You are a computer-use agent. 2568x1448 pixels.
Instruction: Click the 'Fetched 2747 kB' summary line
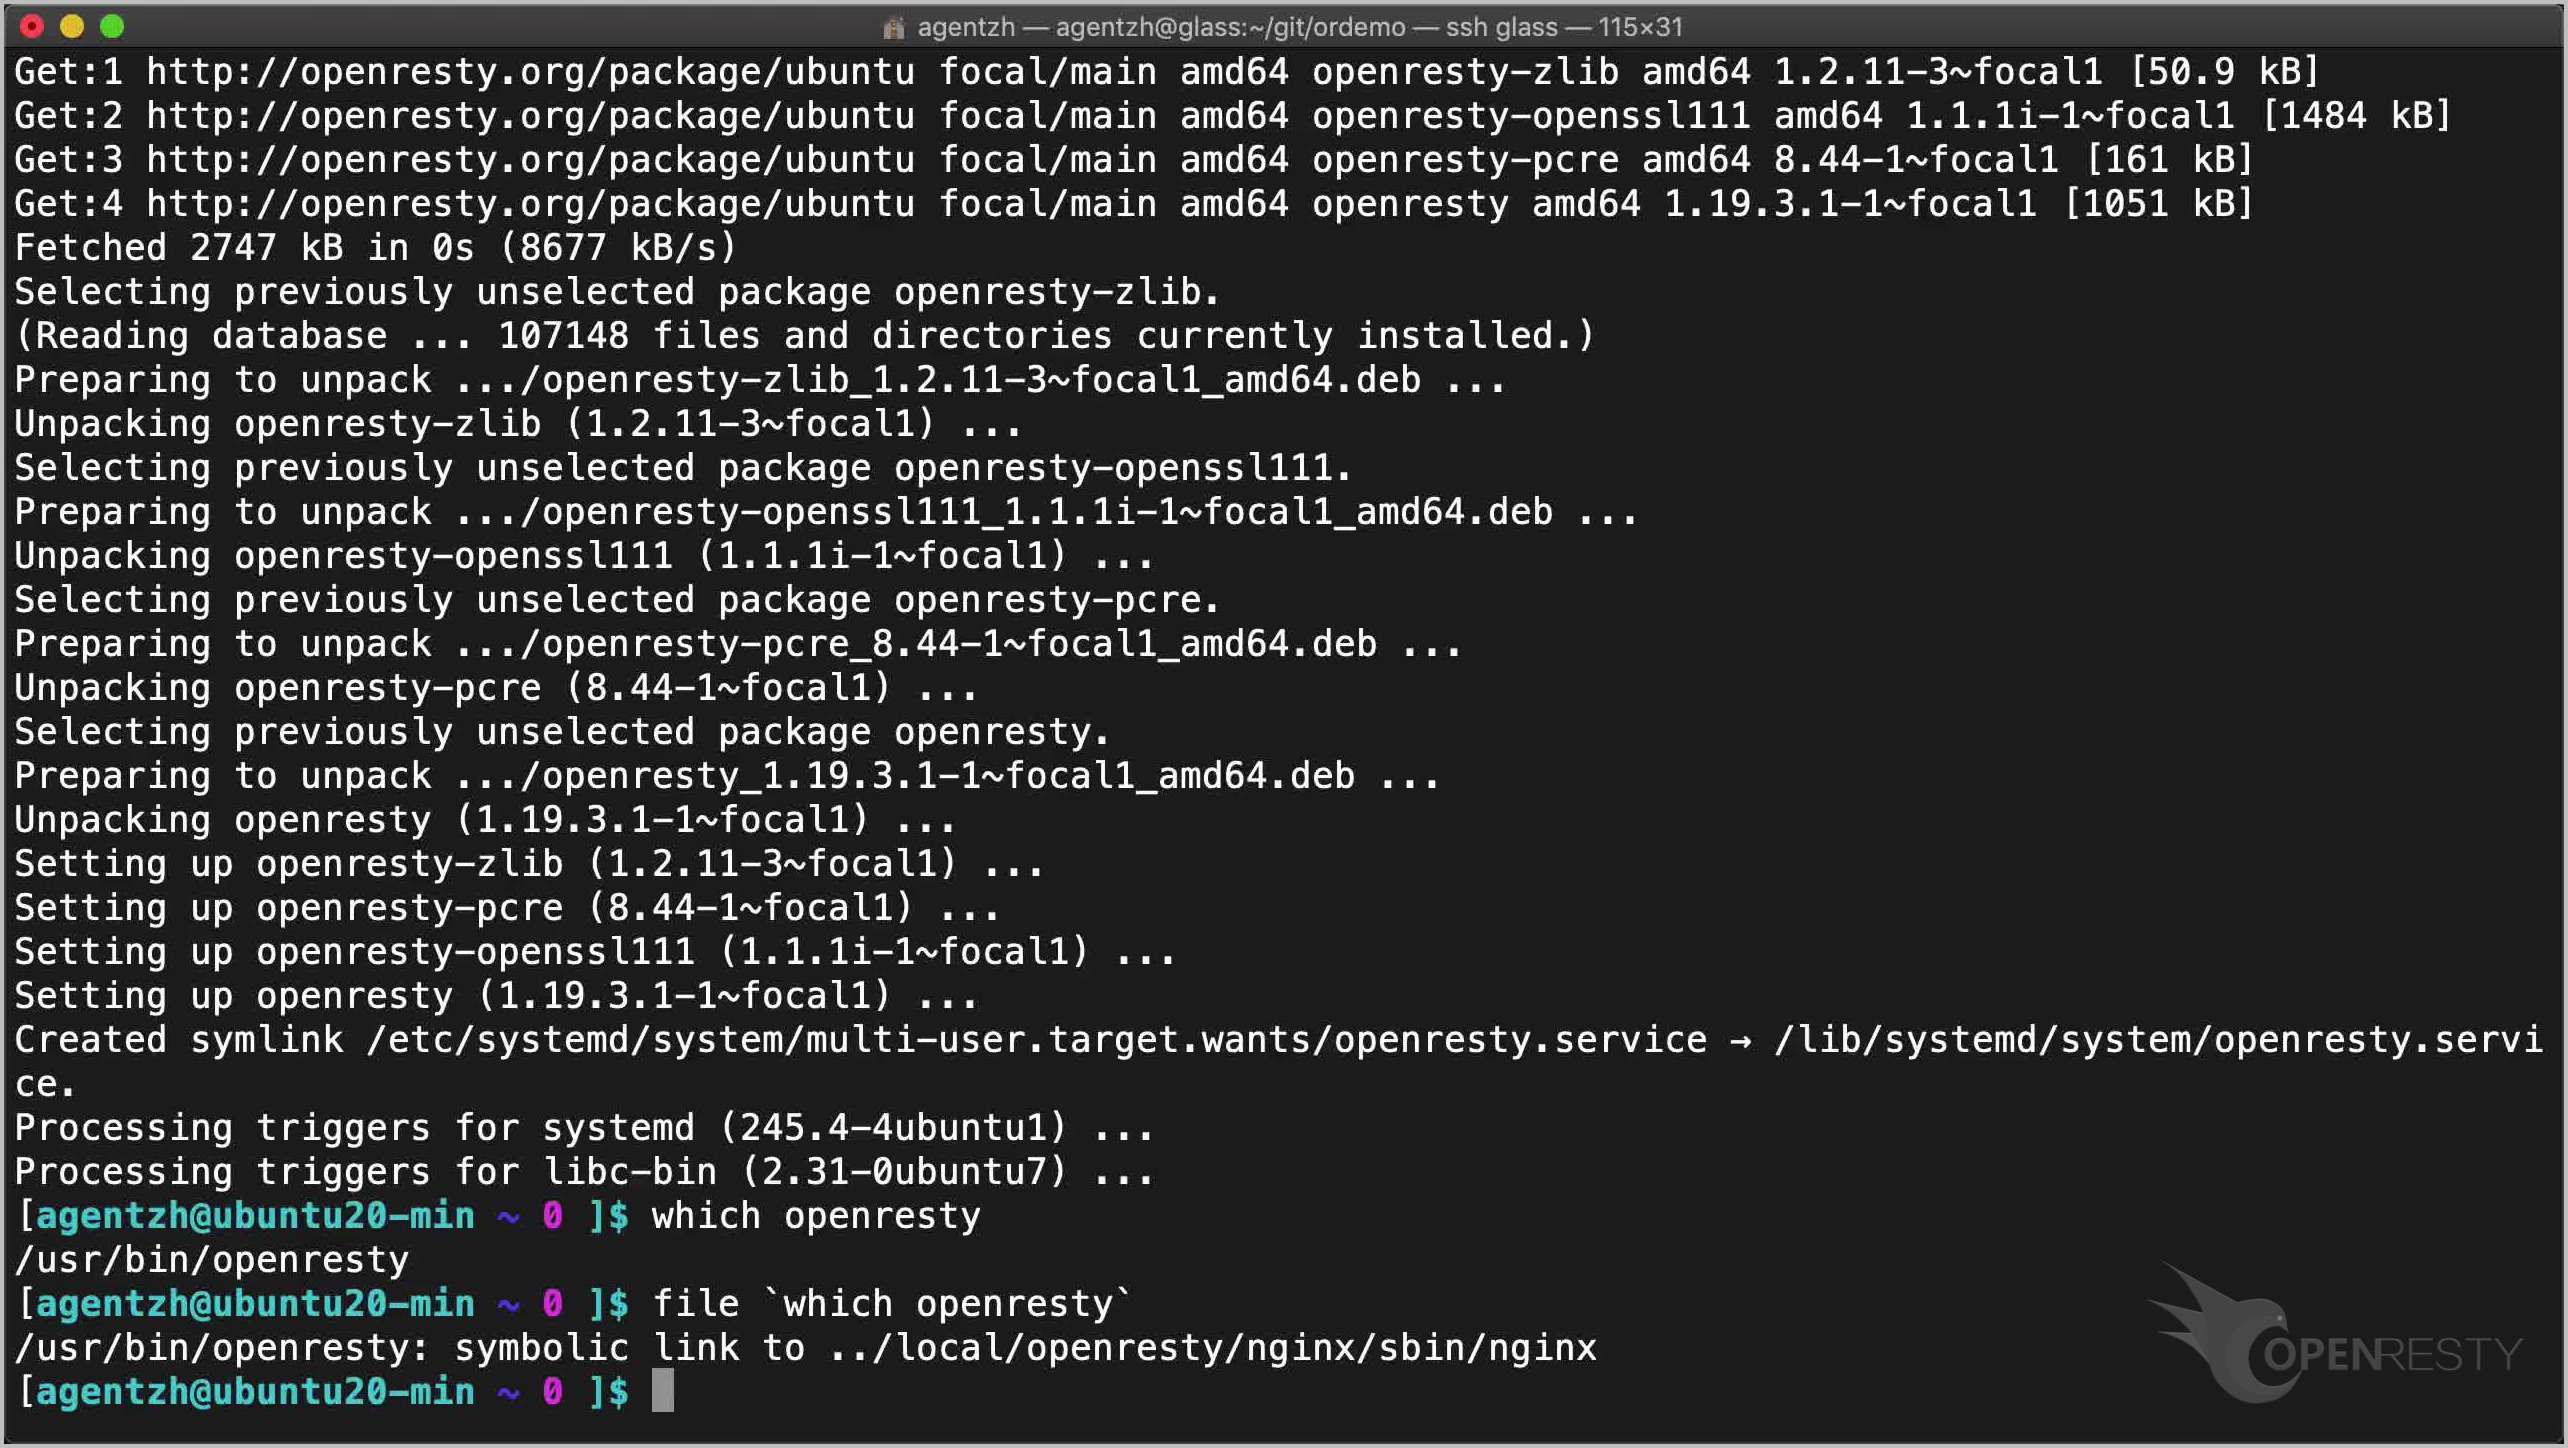pos(375,248)
